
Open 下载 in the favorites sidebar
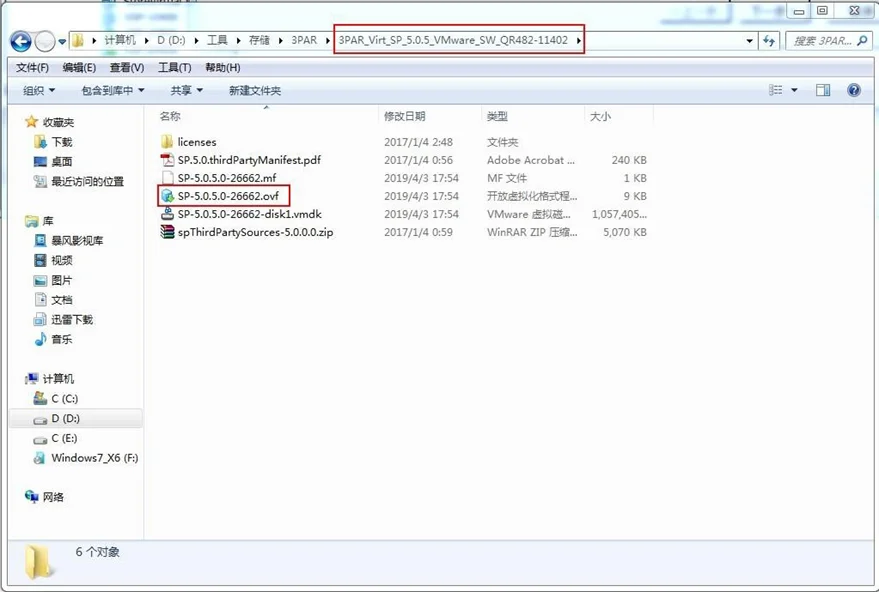point(62,142)
